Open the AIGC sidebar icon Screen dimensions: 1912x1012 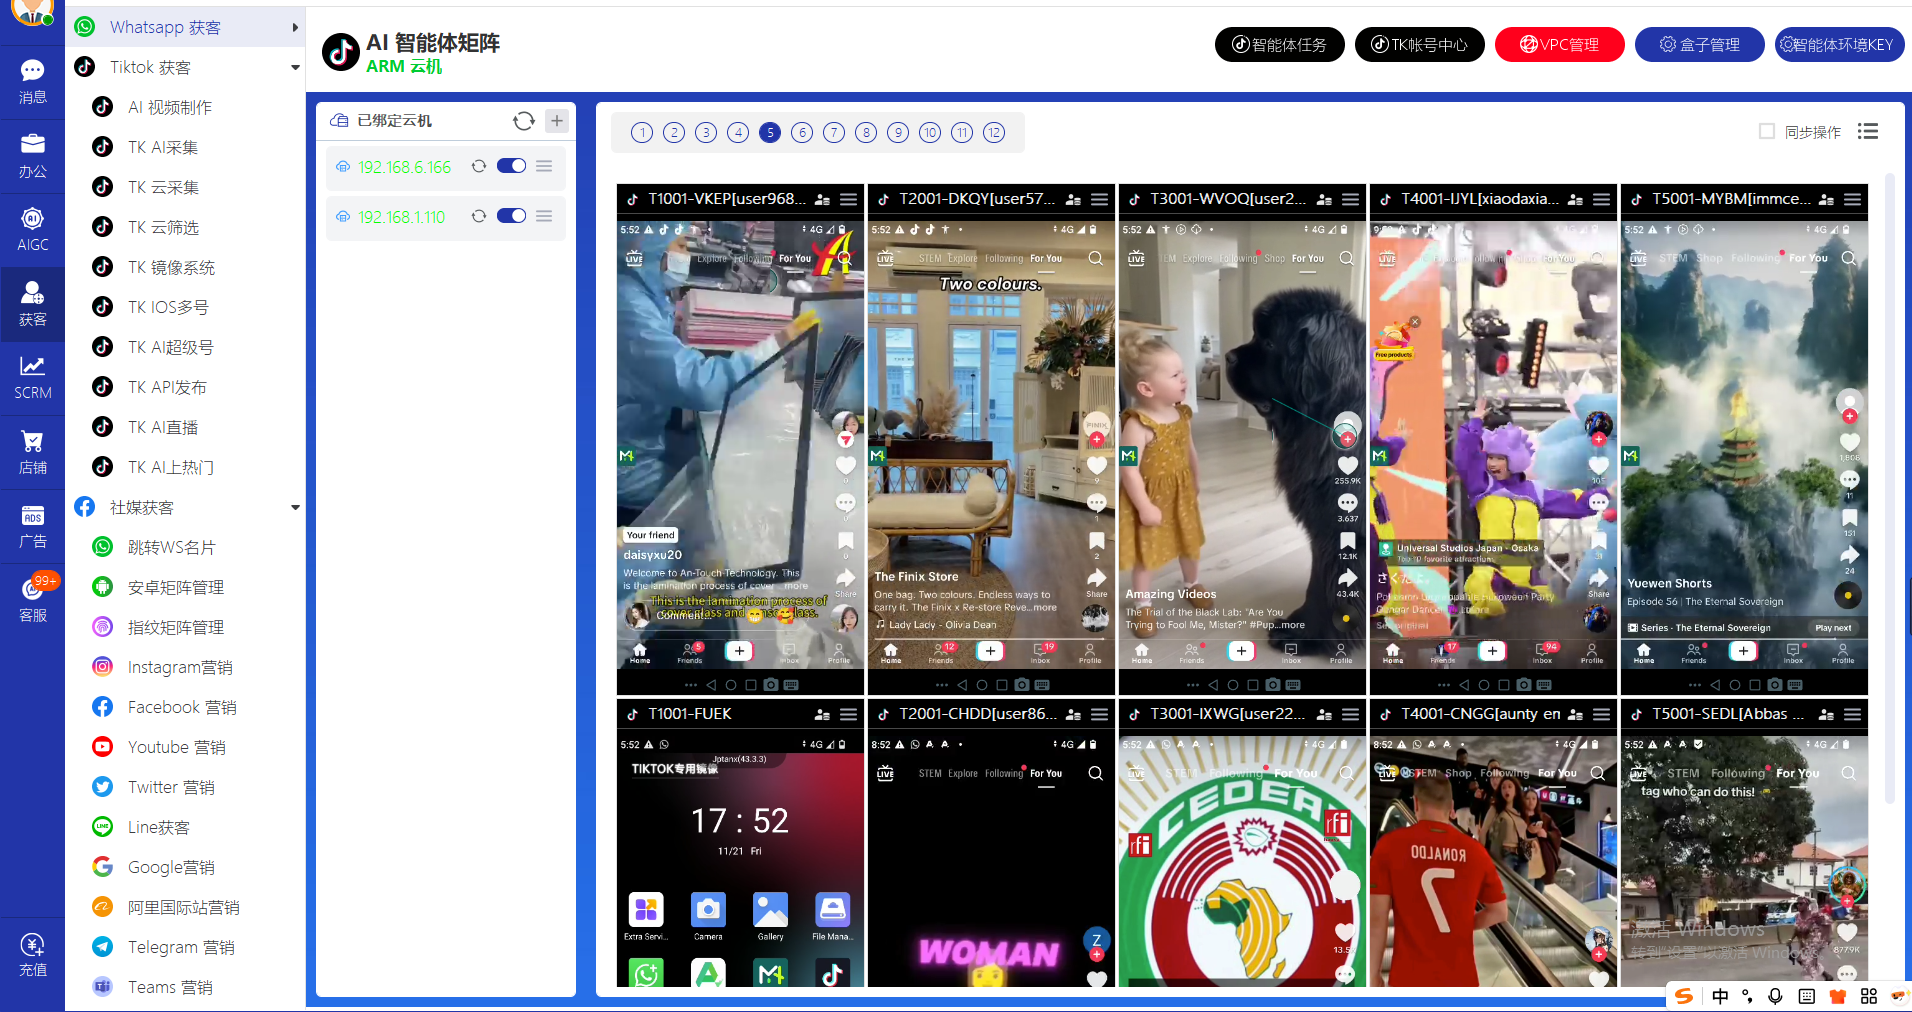tap(32, 229)
